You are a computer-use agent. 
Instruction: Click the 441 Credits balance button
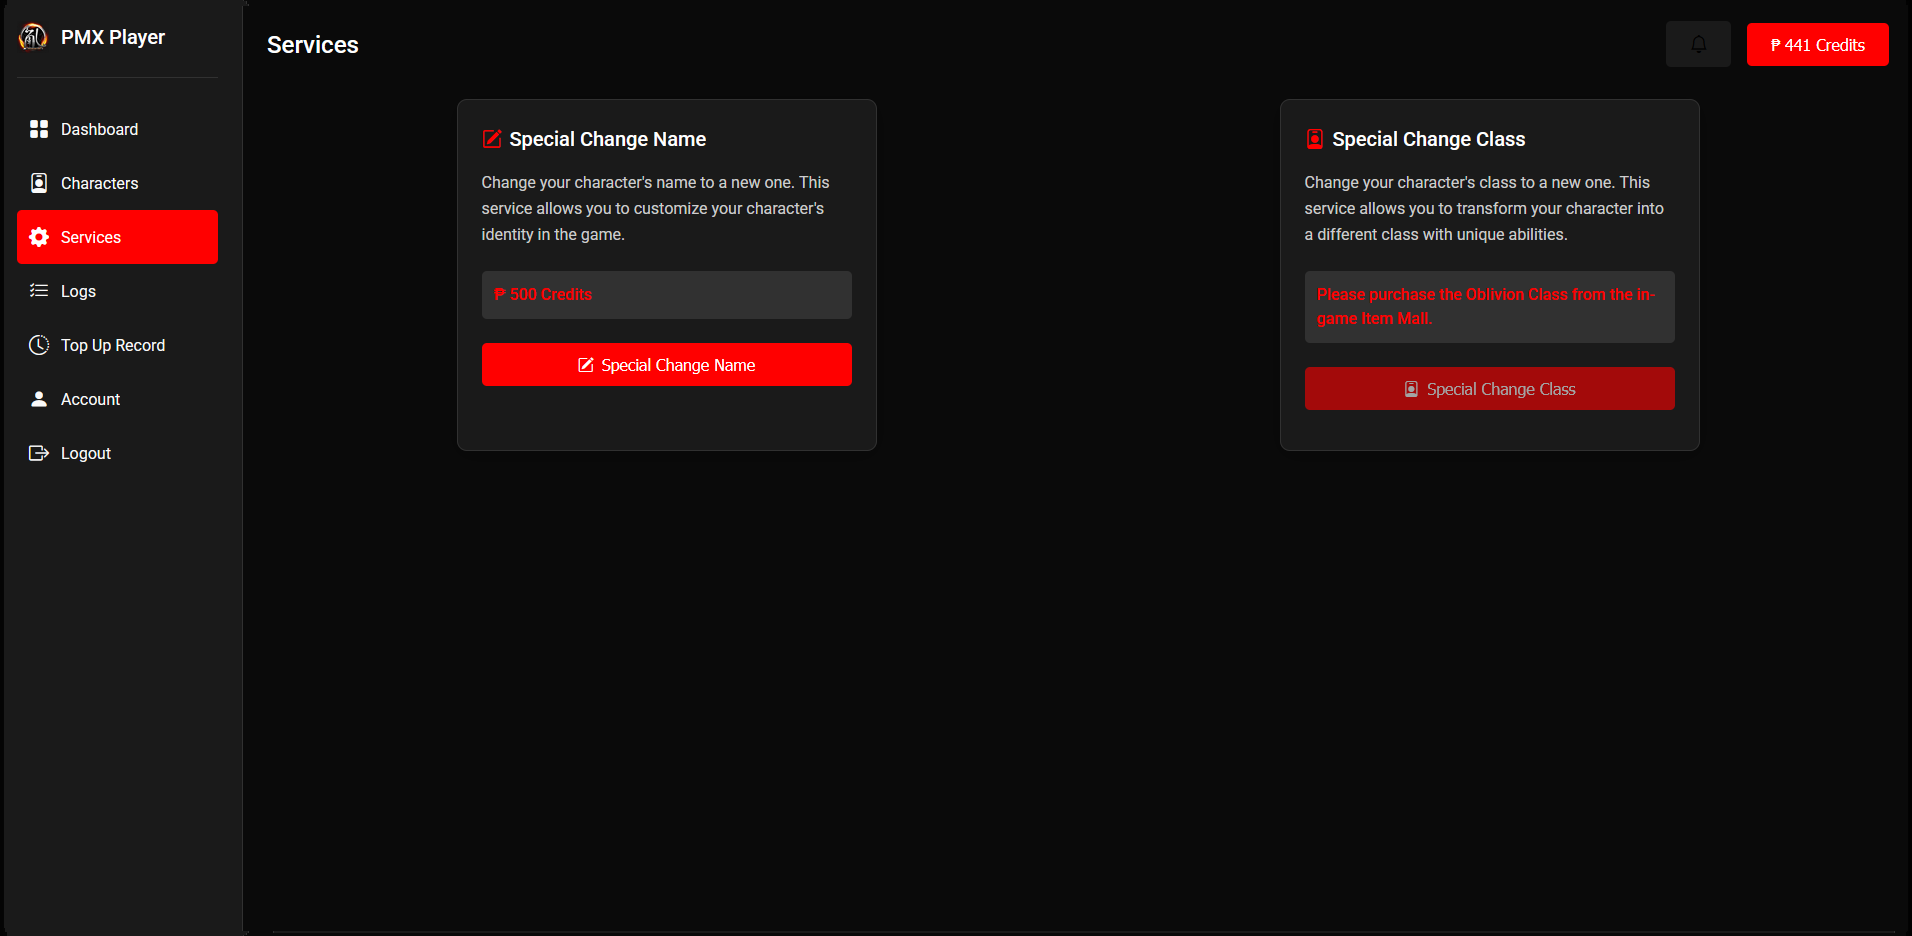pyautogui.click(x=1817, y=45)
